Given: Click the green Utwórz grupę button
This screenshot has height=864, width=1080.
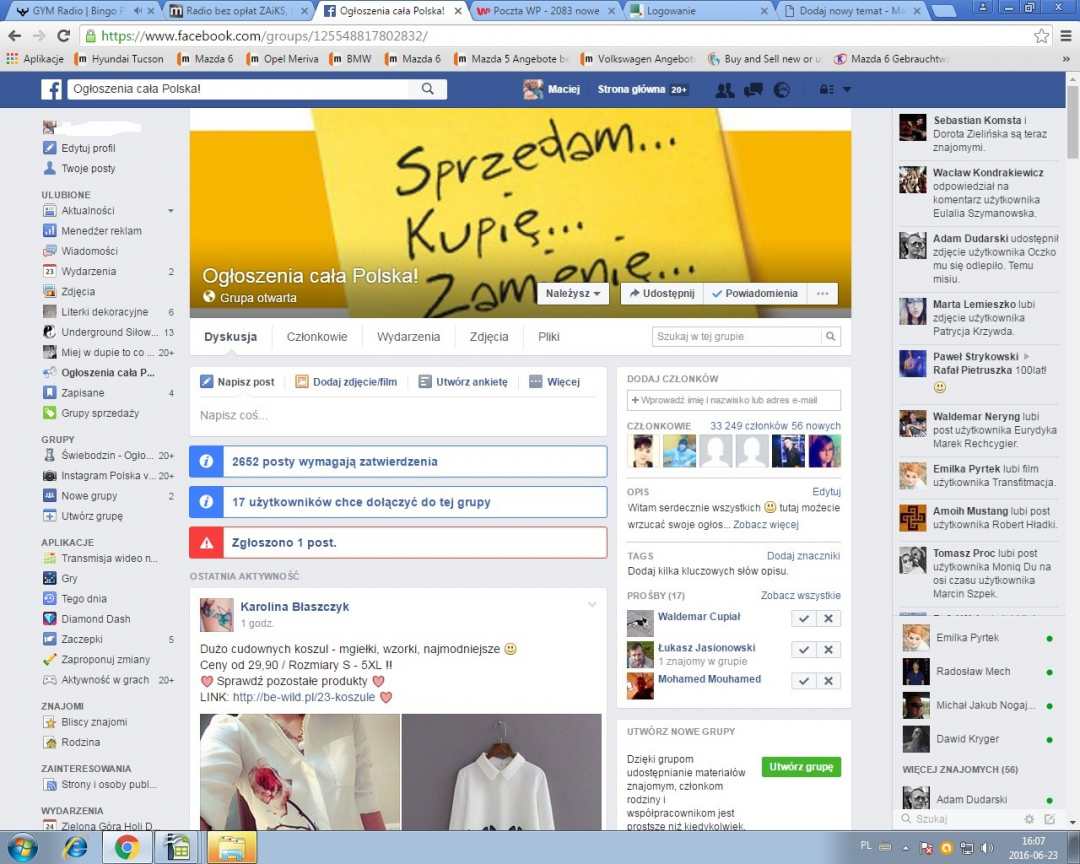Looking at the screenshot, I should pos(801,767).
